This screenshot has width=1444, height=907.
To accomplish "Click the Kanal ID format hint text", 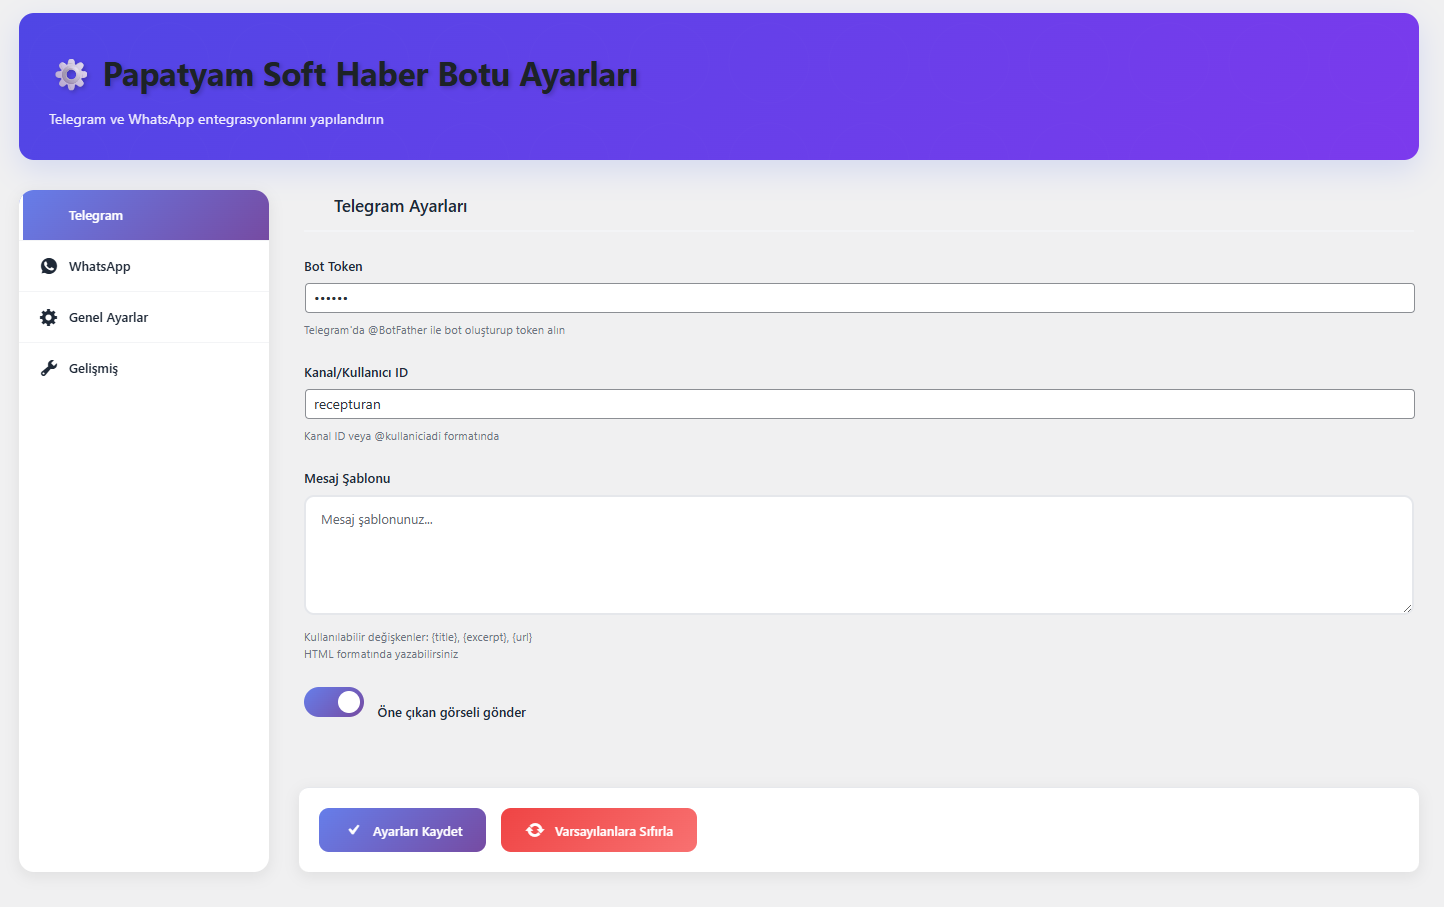I will click(401, 436).
